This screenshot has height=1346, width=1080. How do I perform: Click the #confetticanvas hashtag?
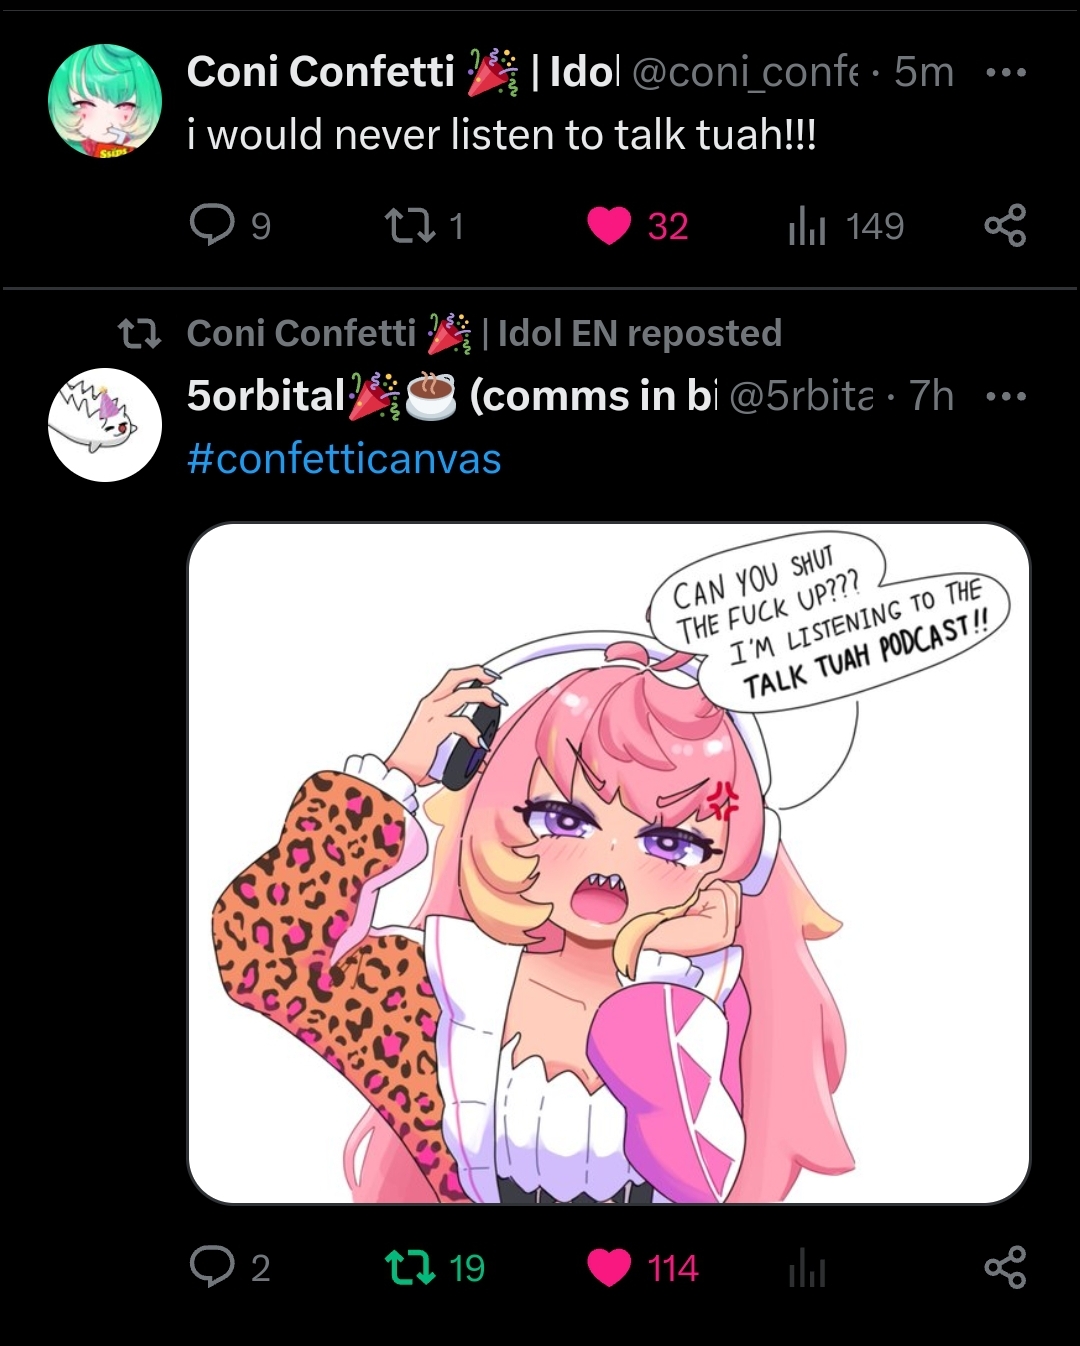click(x=344, y=459)
